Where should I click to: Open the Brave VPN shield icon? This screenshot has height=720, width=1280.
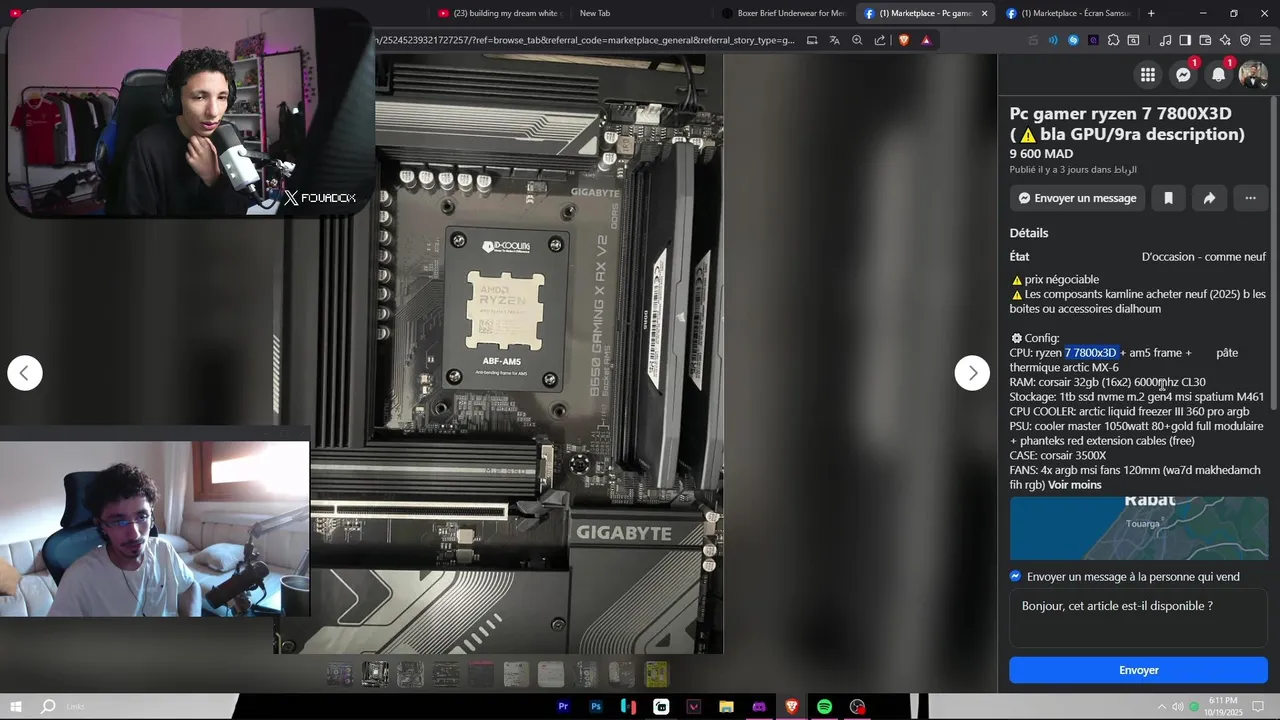coord(1245,40)
